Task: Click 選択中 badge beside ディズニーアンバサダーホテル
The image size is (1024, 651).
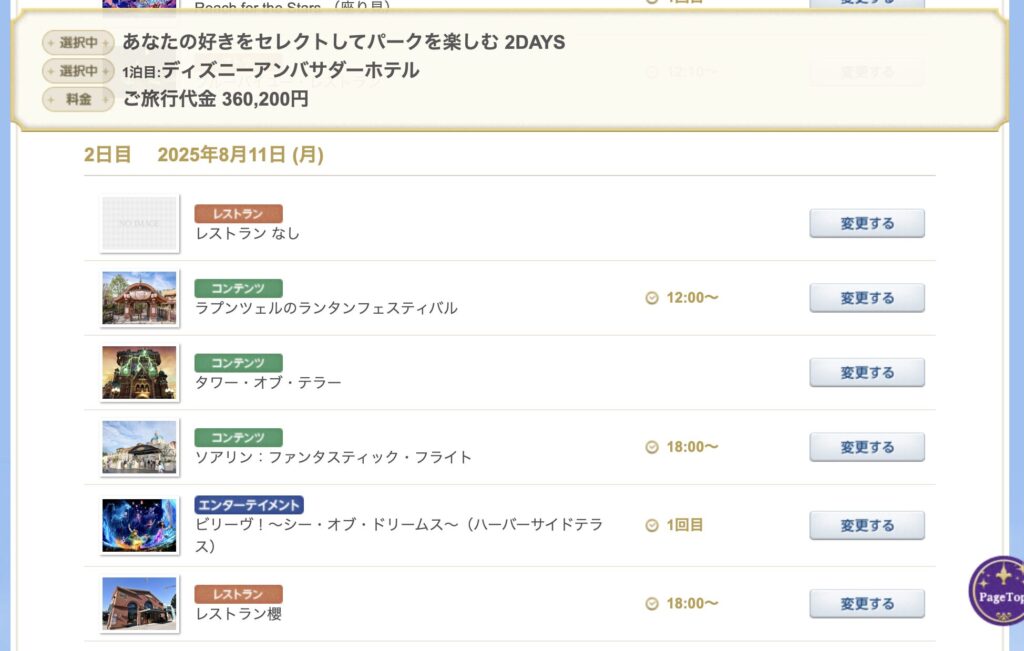Action: coord(78,71)
